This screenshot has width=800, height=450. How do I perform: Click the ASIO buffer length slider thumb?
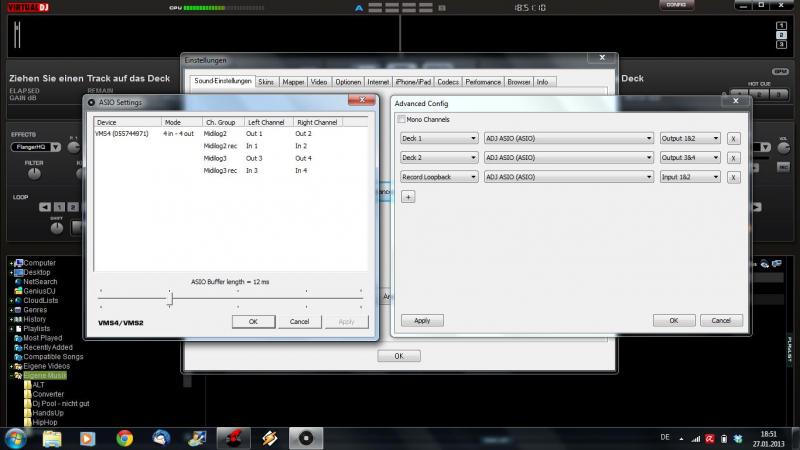(170, 298)
